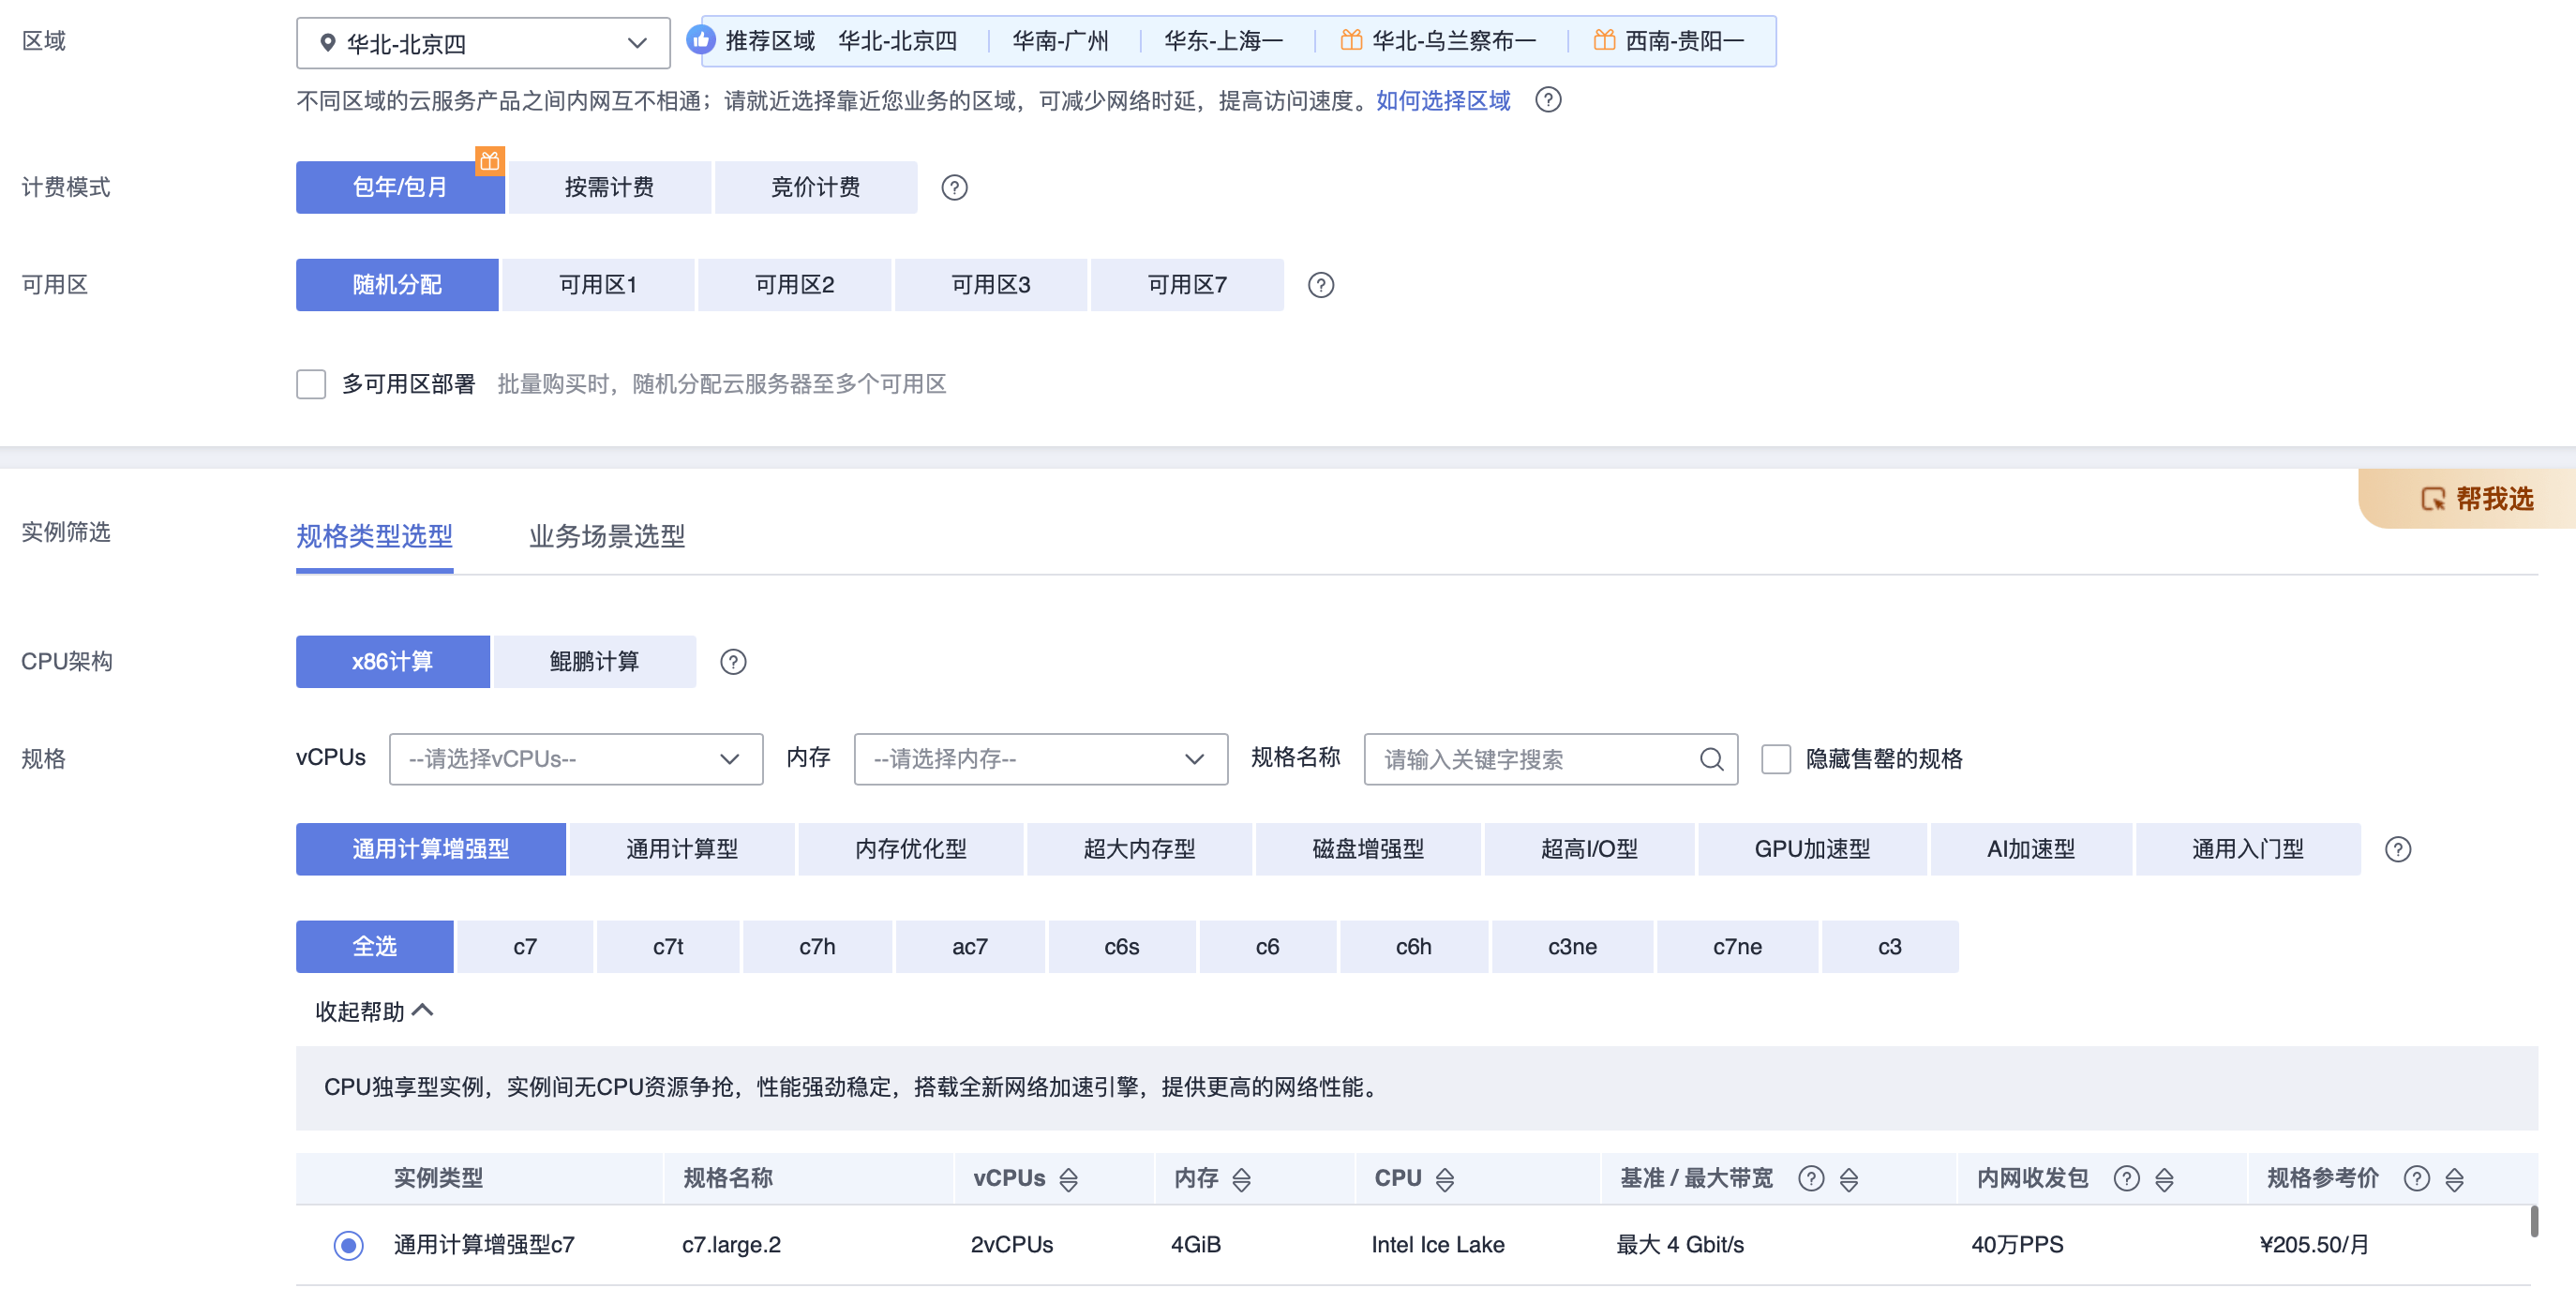Open the vCPUs selection dropdown

click(x=575, y=759)
